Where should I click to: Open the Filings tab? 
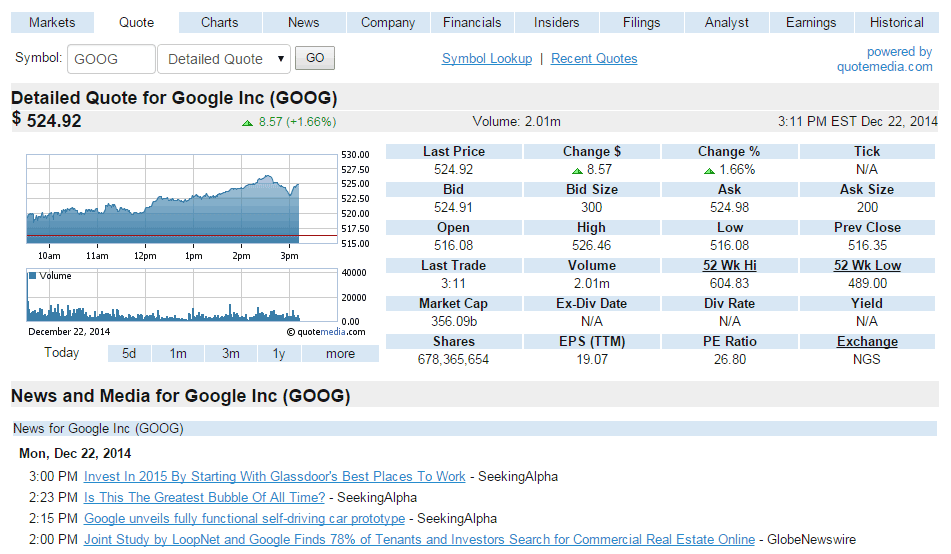pyautogui.click(x=641, y=22)
